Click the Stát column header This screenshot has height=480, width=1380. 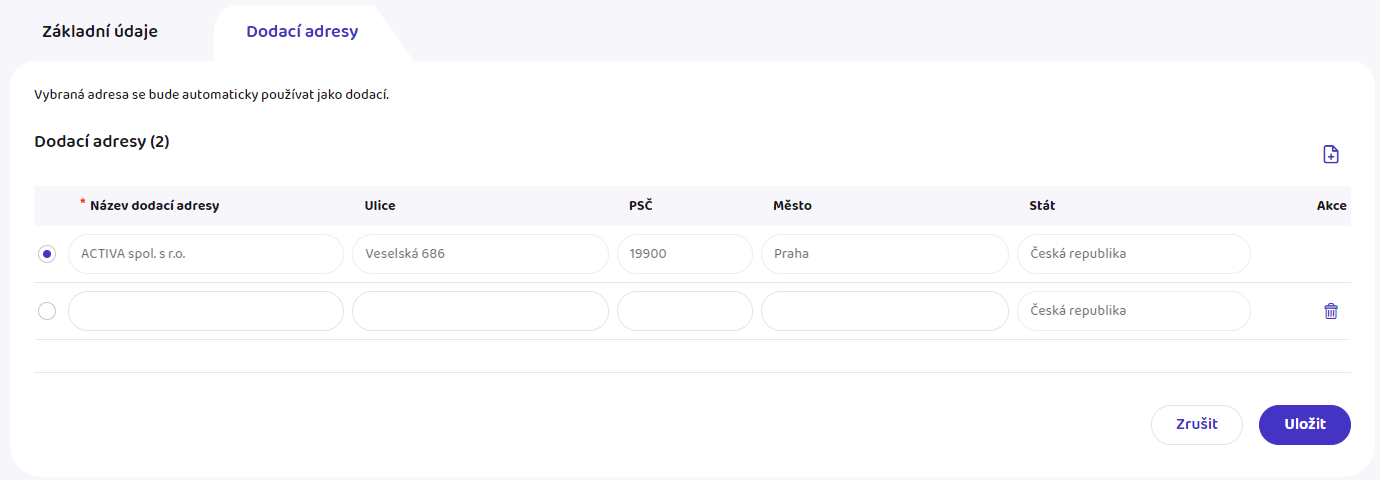[x=1042, y=206]
